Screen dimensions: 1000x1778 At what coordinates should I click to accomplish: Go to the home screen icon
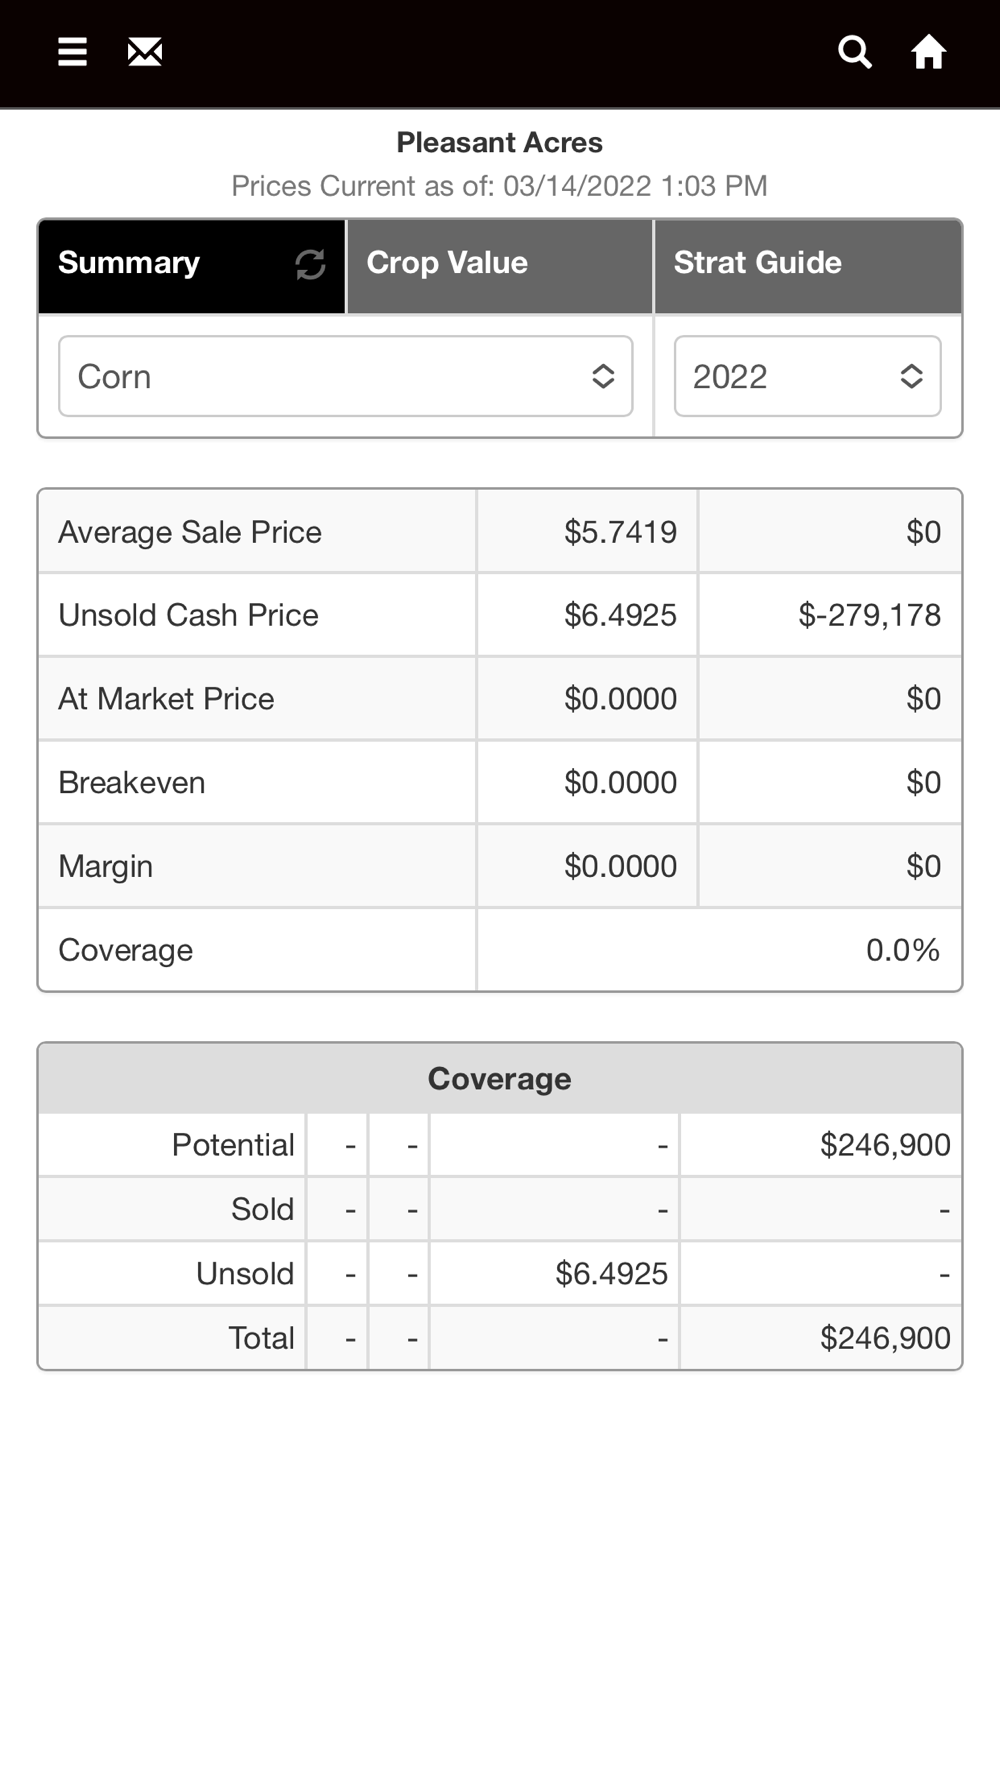click(x=928, y=52)
